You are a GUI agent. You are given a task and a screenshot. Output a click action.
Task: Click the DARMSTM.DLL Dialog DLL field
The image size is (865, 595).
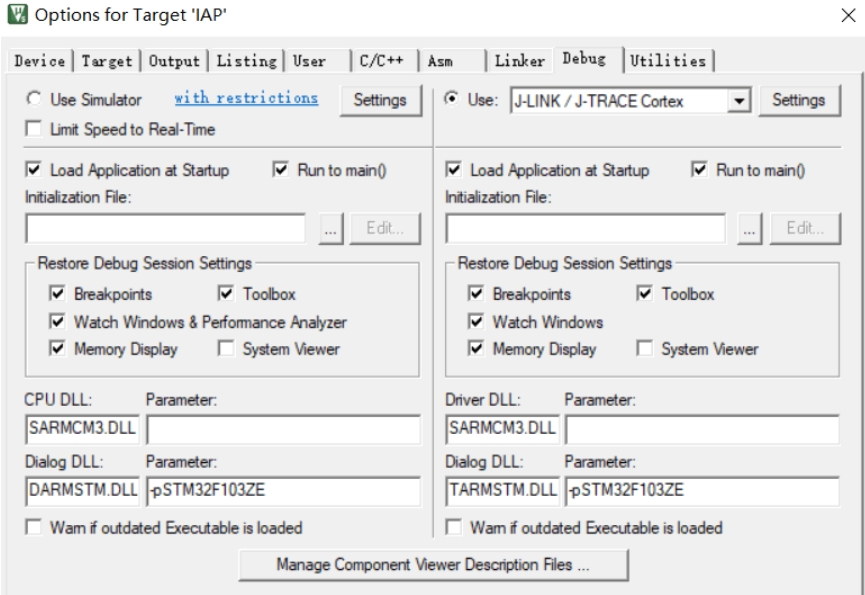tap(82, 491)
